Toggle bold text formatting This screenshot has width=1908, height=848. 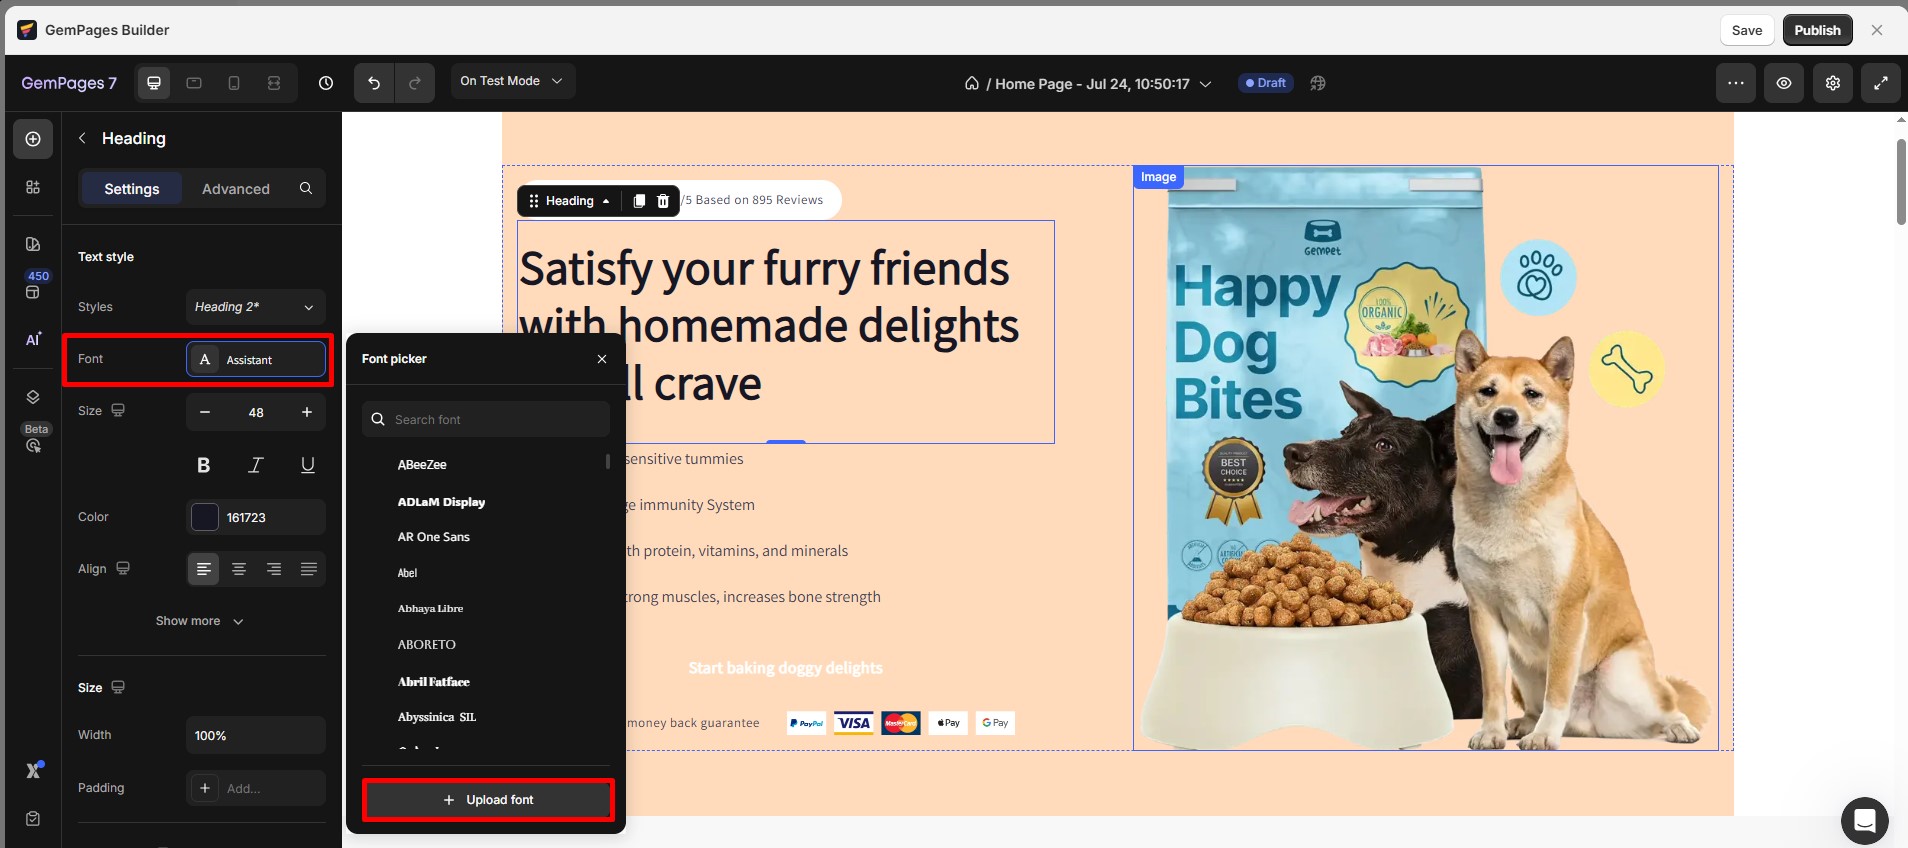pos(204,465)
